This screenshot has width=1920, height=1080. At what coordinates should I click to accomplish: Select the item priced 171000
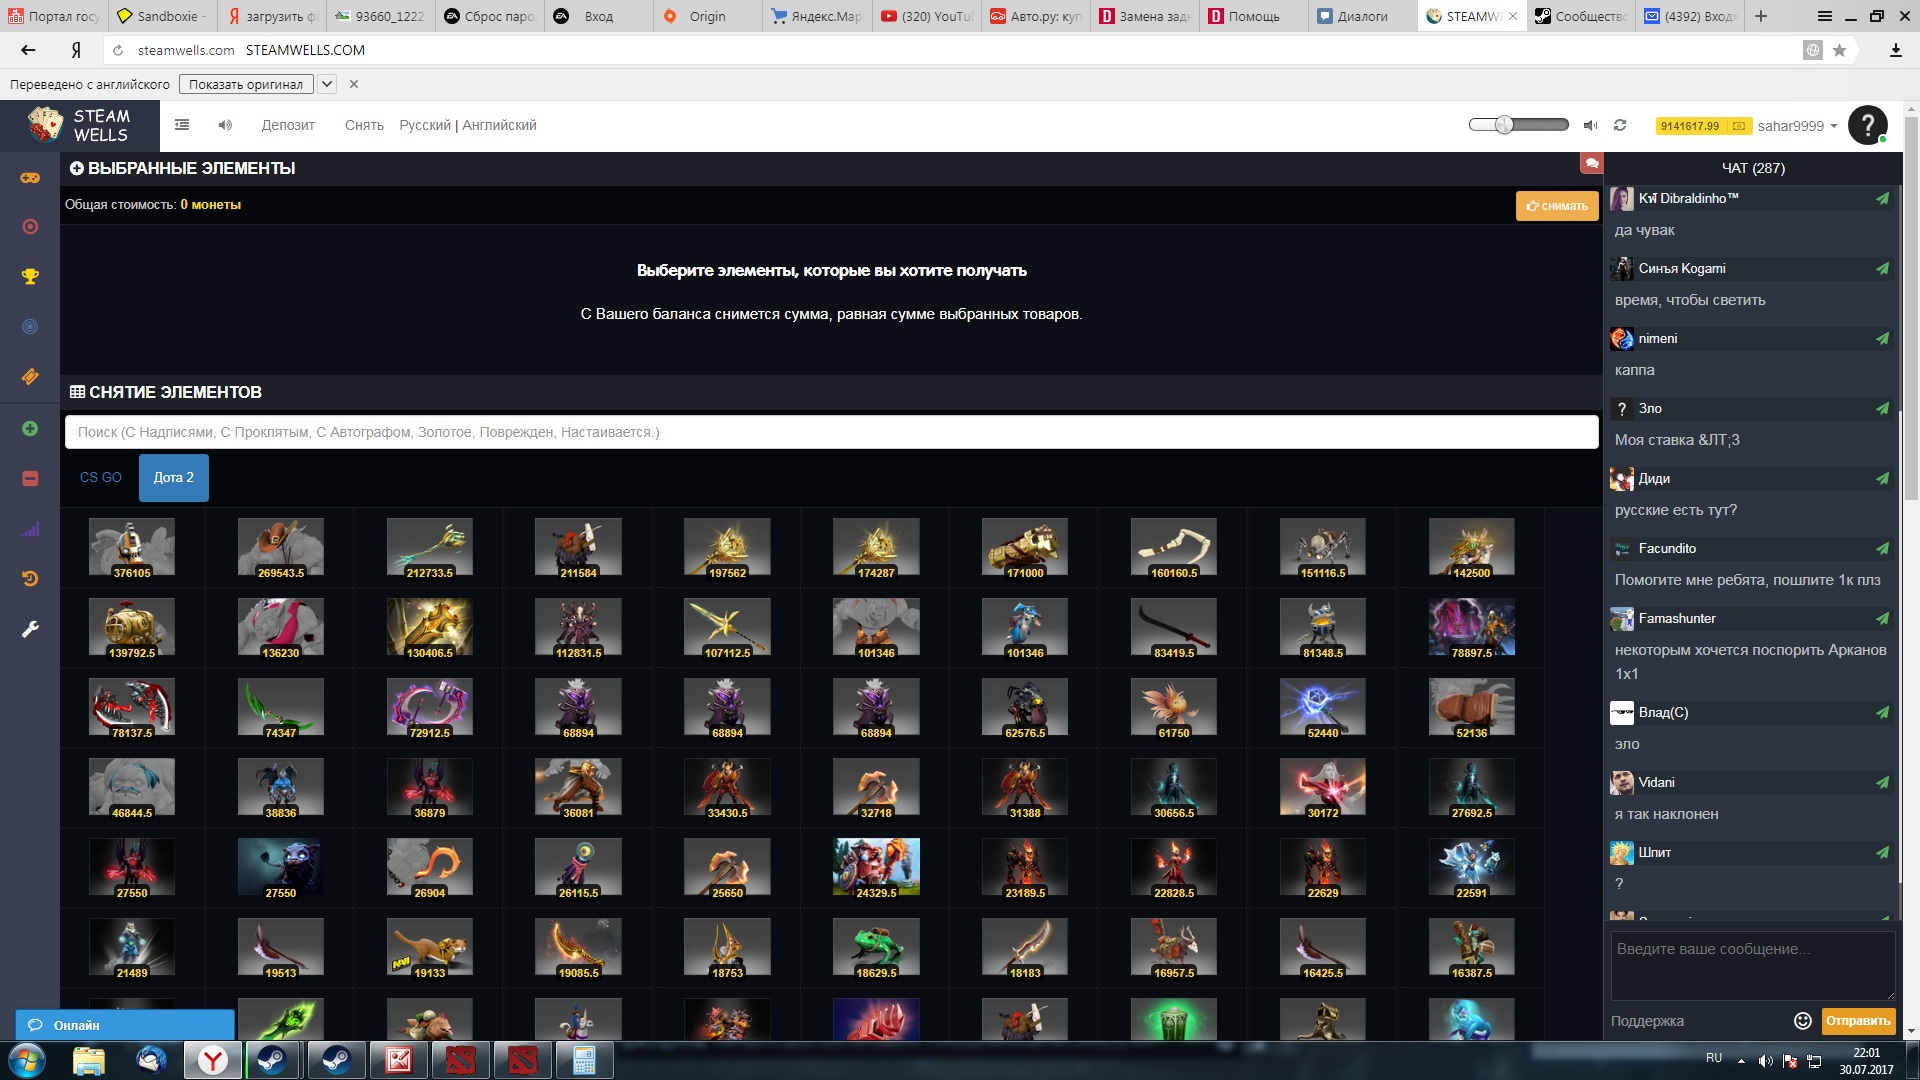(1025, 547)
